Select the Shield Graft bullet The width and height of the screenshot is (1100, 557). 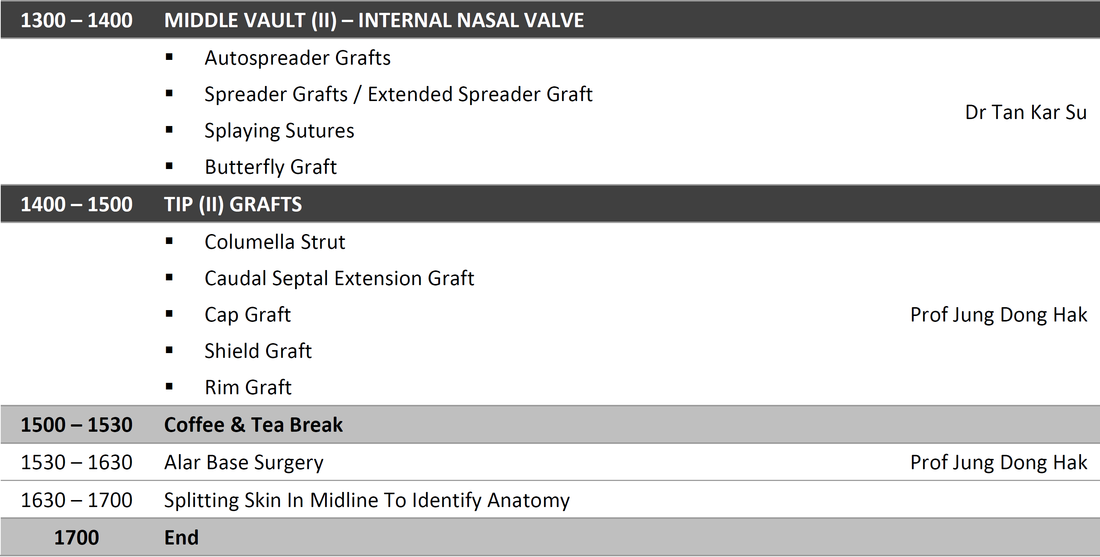pos(257,351)
